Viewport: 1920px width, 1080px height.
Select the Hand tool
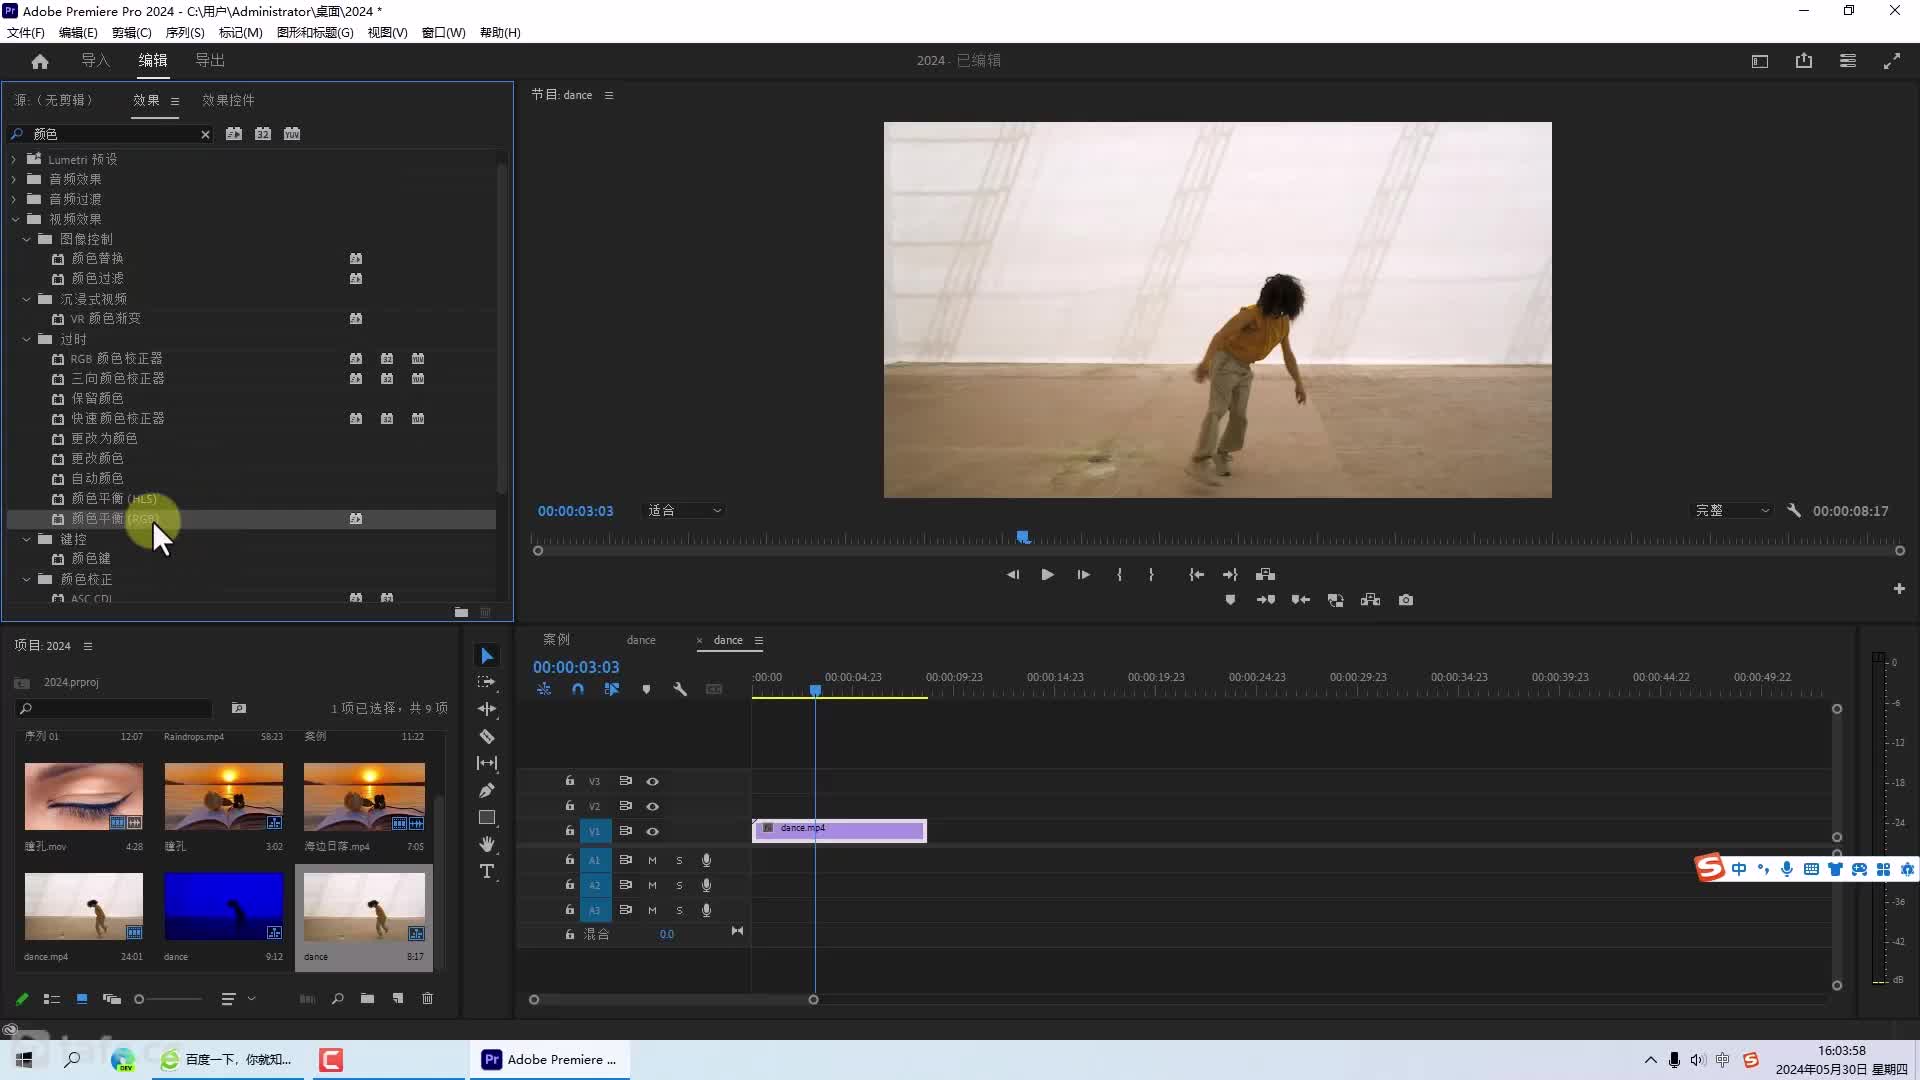[x=487, y=844]
